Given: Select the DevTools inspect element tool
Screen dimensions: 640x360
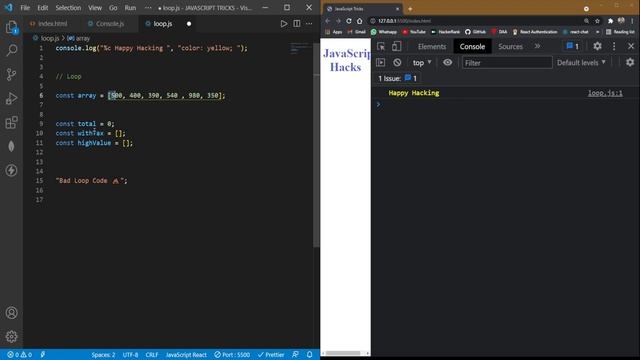Looking at the screenshot, I should (381, 46).
